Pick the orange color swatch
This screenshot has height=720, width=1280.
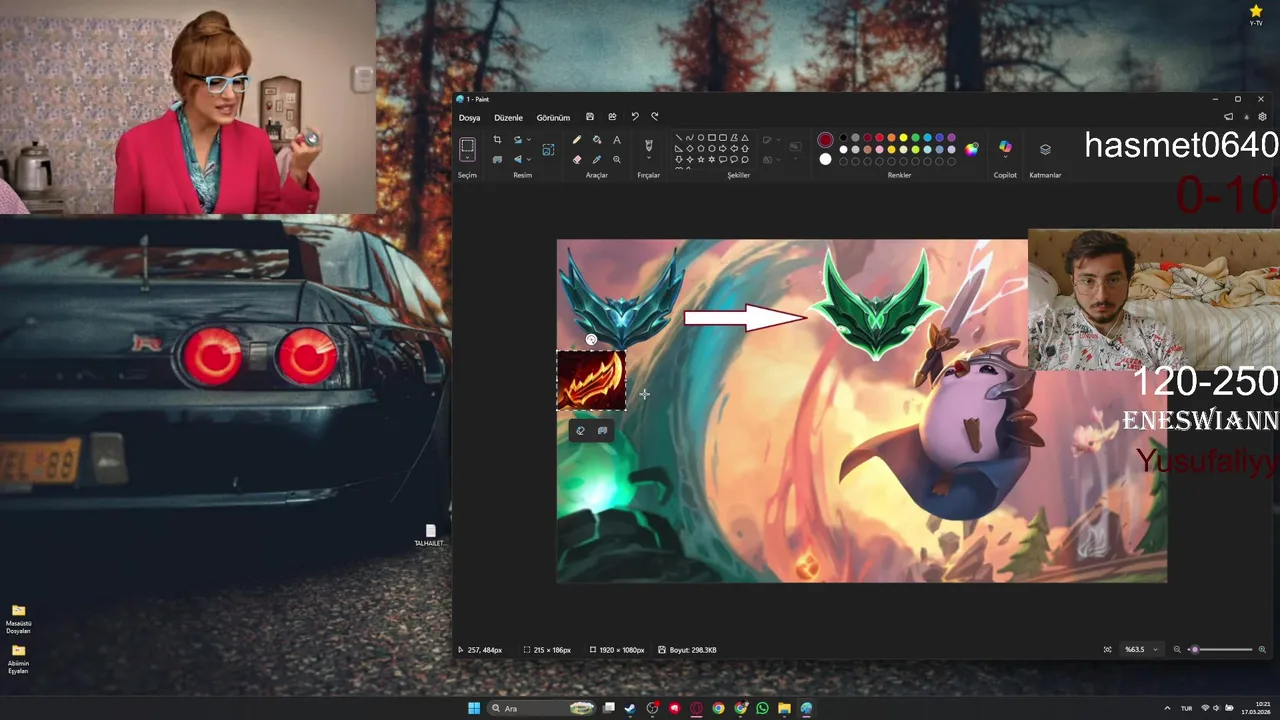[891, 137]
